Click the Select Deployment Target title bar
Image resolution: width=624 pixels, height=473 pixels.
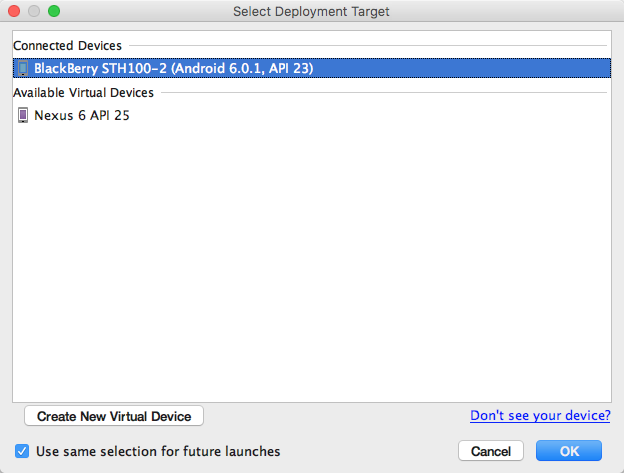pyautogui.click(x=311, y=11)
